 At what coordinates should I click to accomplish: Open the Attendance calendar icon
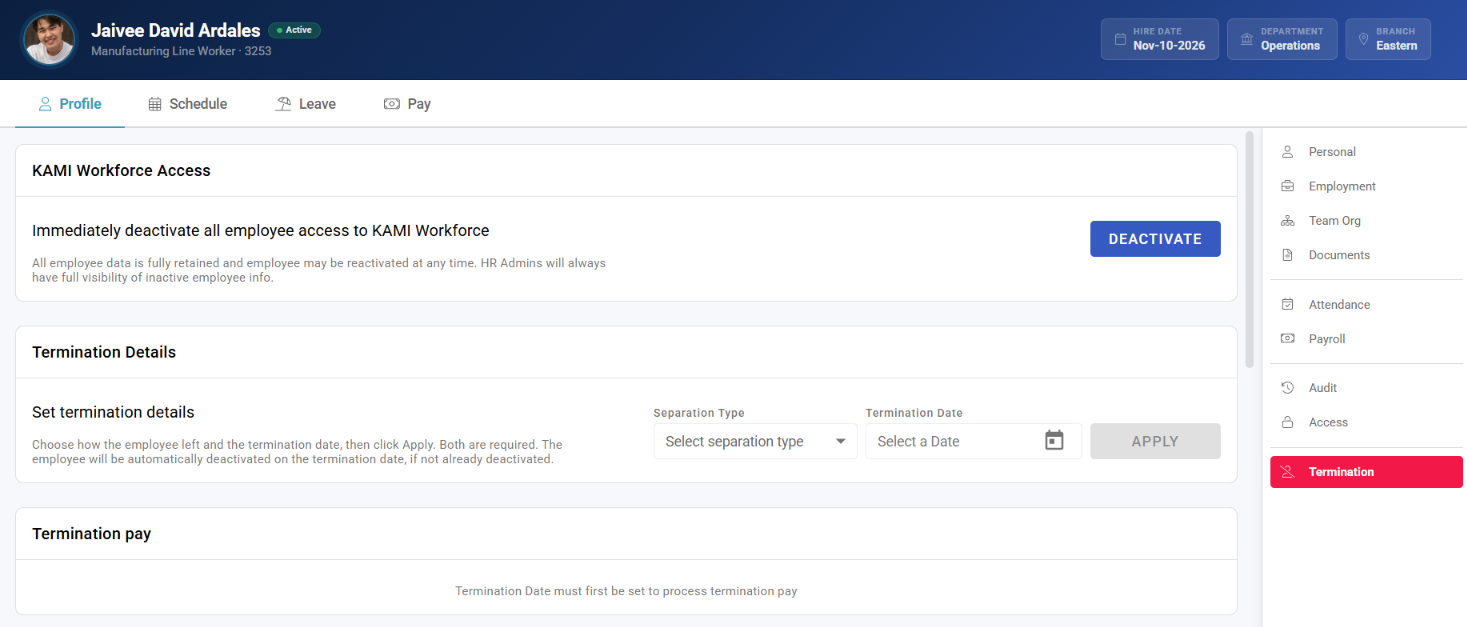(x=1288, y=304)
